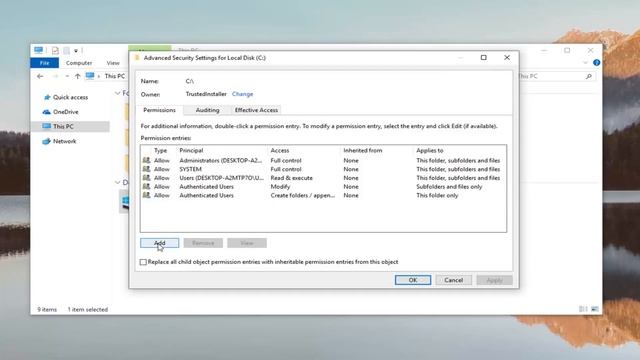Click the OK button in the security dialog
Screen dimensions: 640x360
tap(413, 280)
